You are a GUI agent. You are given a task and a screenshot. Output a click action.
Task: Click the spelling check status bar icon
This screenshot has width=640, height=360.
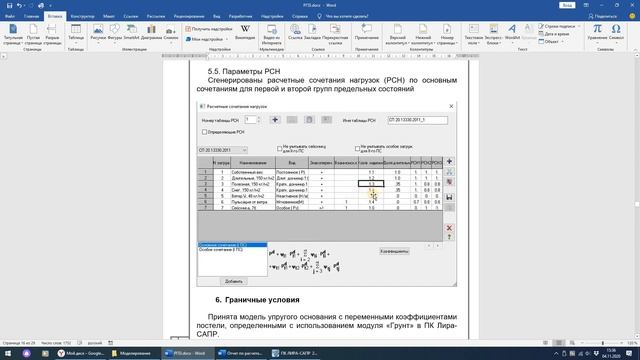[80, 343]
